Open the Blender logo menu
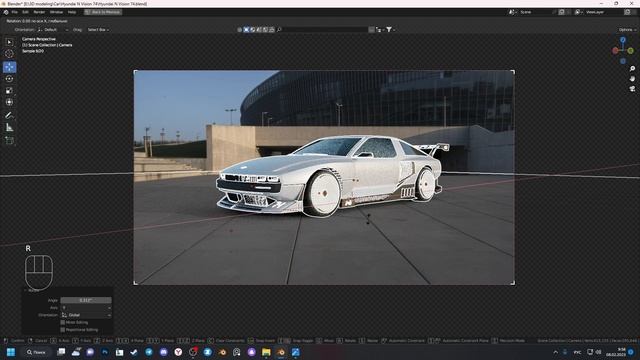Viewport: 640px width, 360px height. (6, 12)
